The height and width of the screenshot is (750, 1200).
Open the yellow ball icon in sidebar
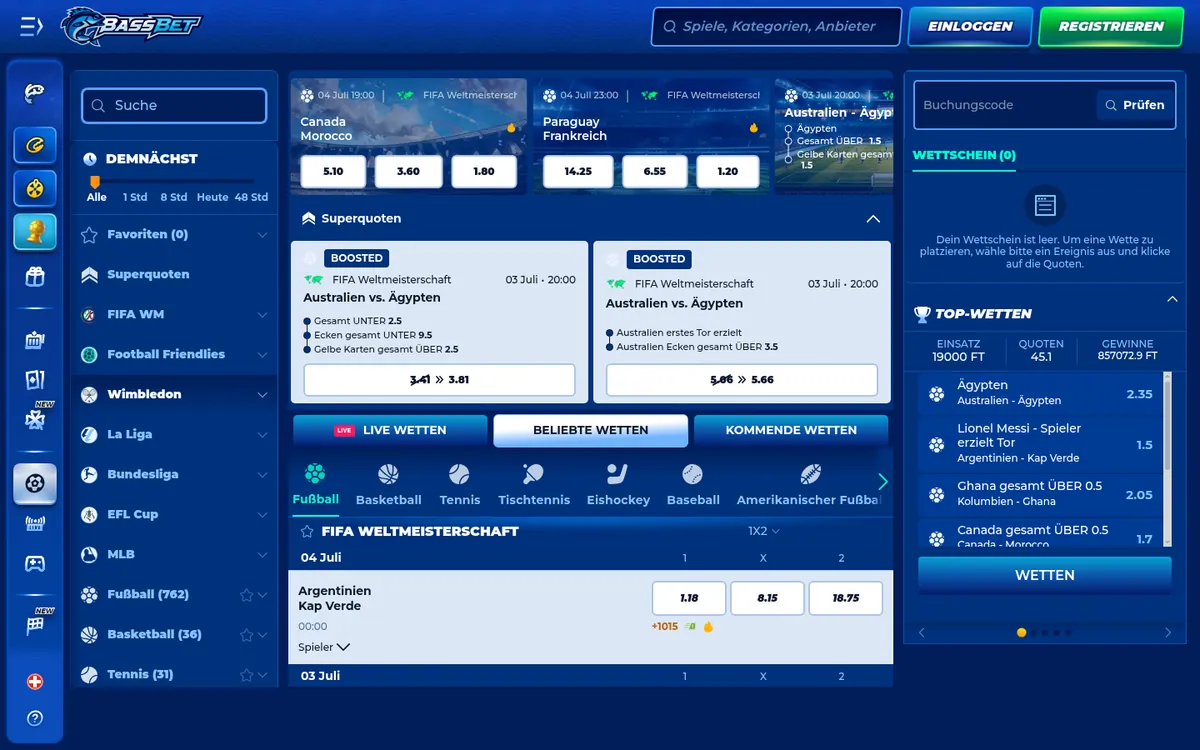coord(35,189)
